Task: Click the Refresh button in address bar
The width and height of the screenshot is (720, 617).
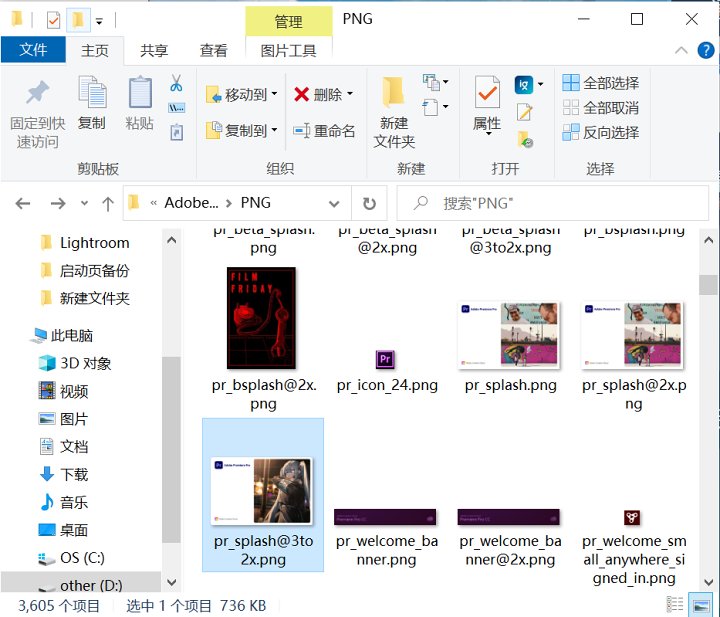Action: [x=369, y=203]
